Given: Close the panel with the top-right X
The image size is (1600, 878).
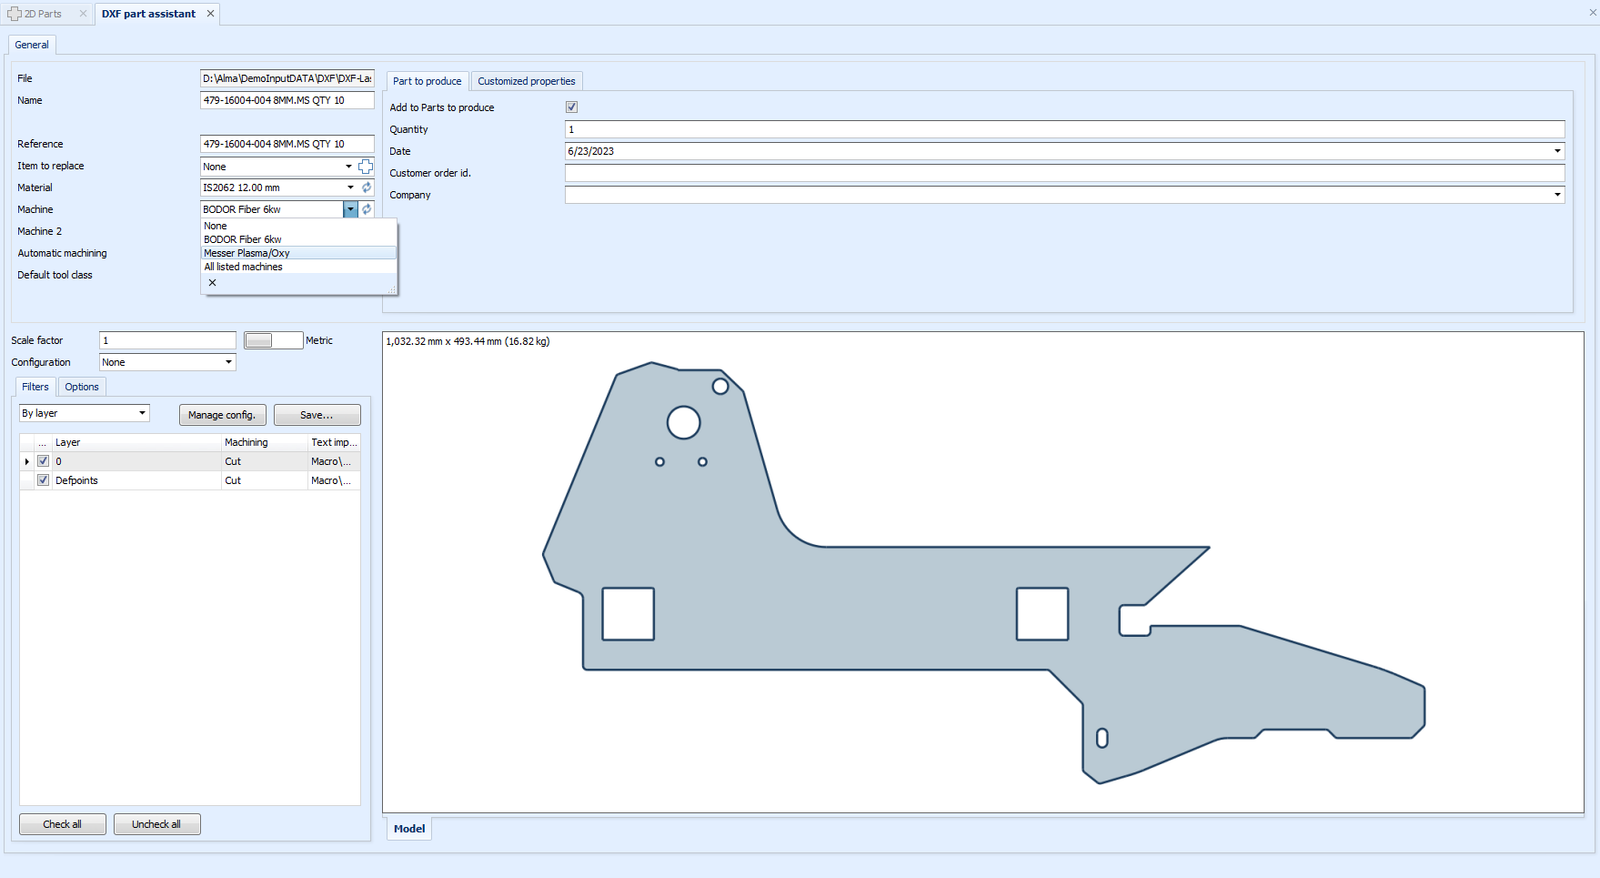Looking at the screenshot, I should click(1592, 12).
